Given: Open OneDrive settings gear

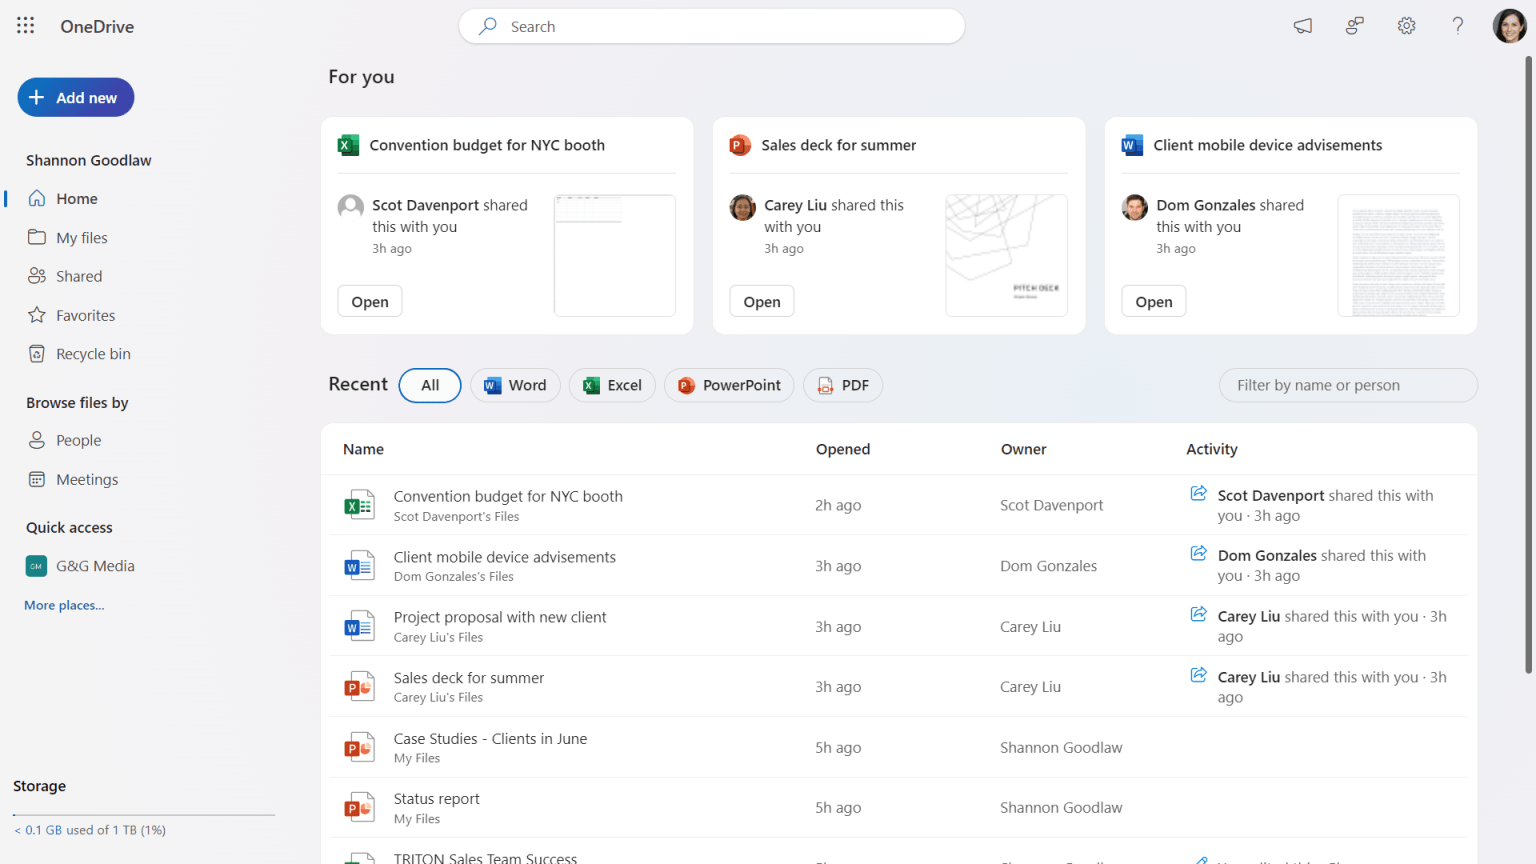Looking at the screenshot, I should coord(1406,26).
